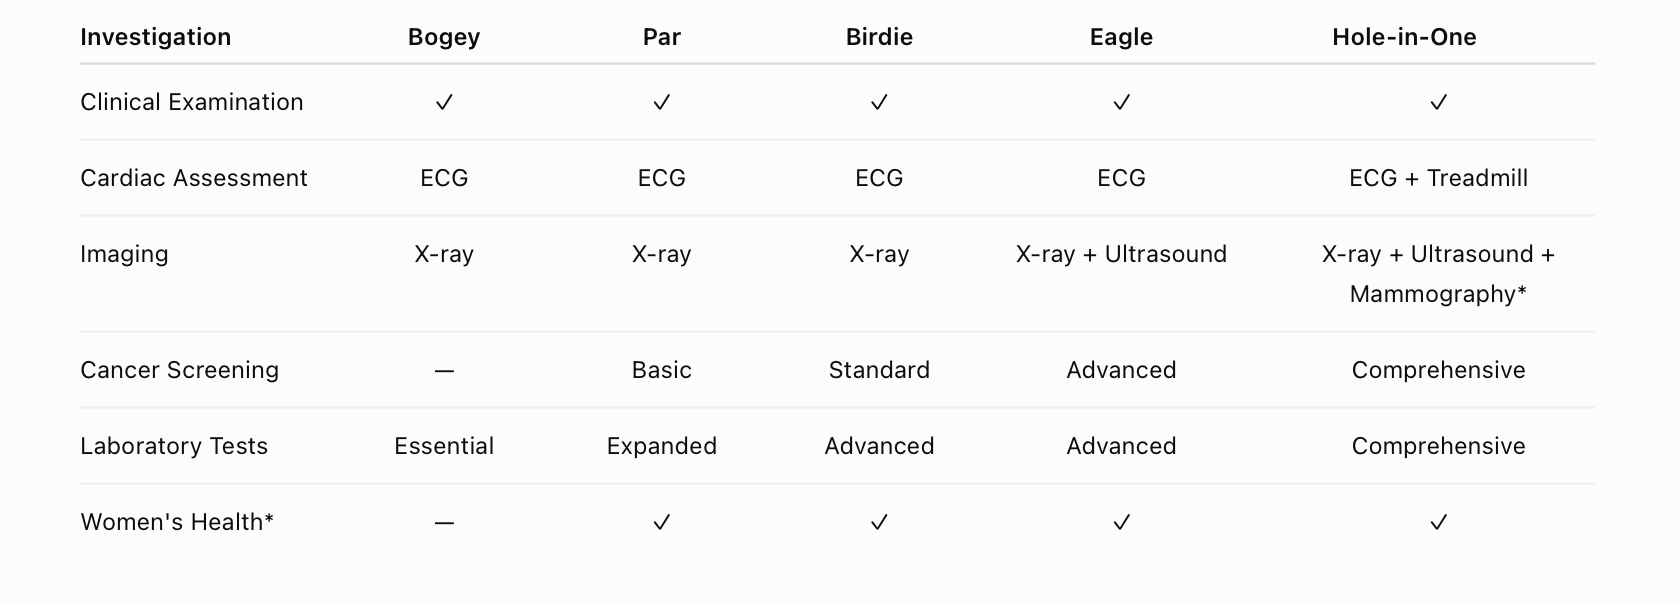Select the Eagle column header
Viewport: 1680px width, 604px height.
pos(1121,37)
